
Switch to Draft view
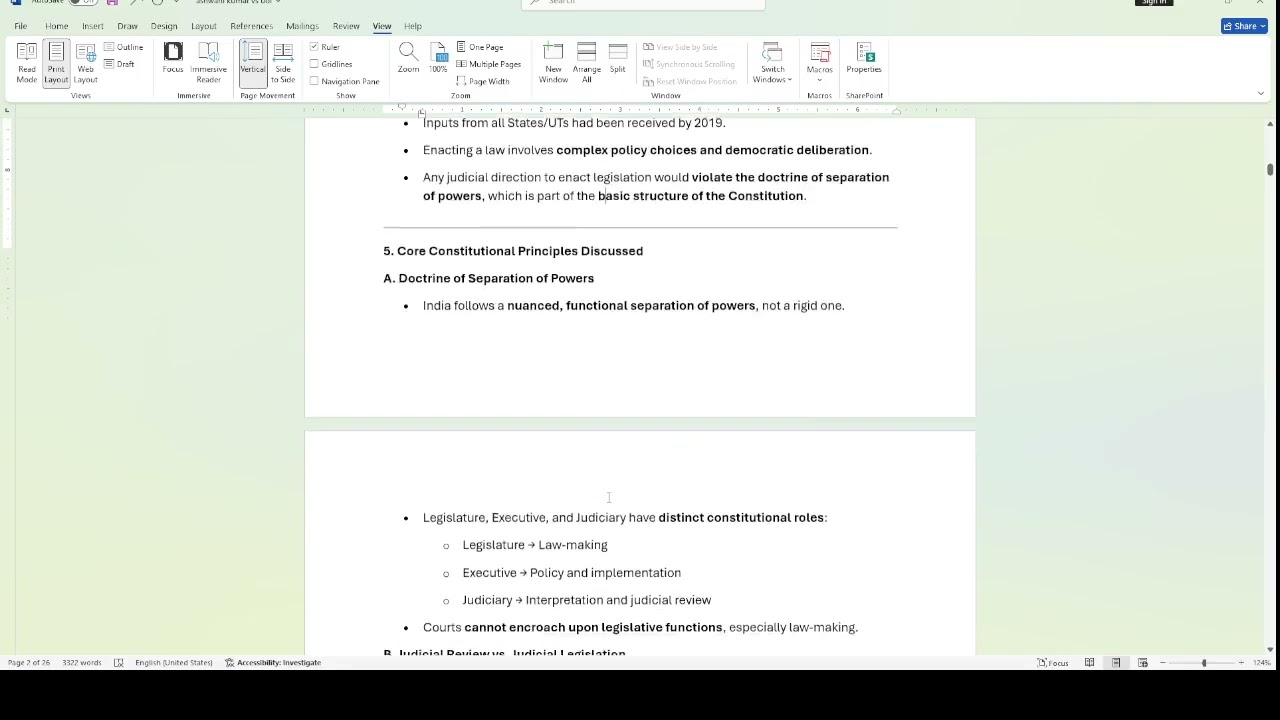tap(119, 64)
